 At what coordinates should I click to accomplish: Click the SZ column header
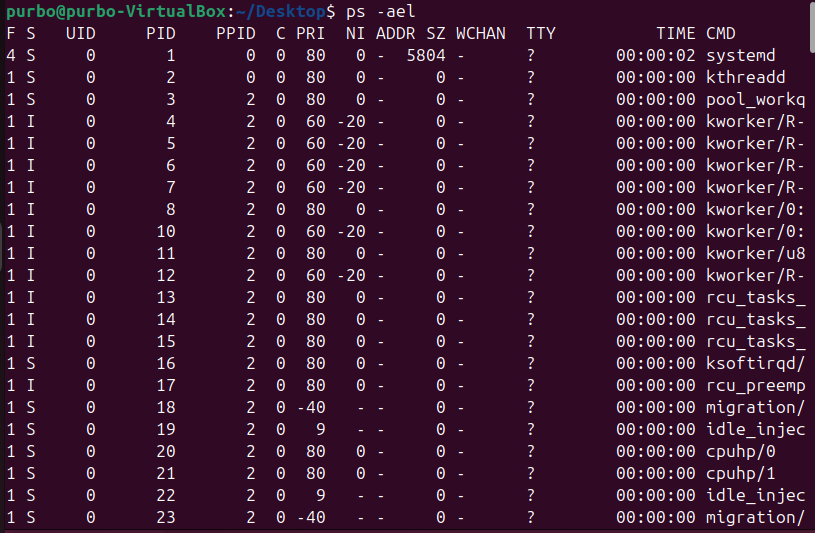[436, 33]
